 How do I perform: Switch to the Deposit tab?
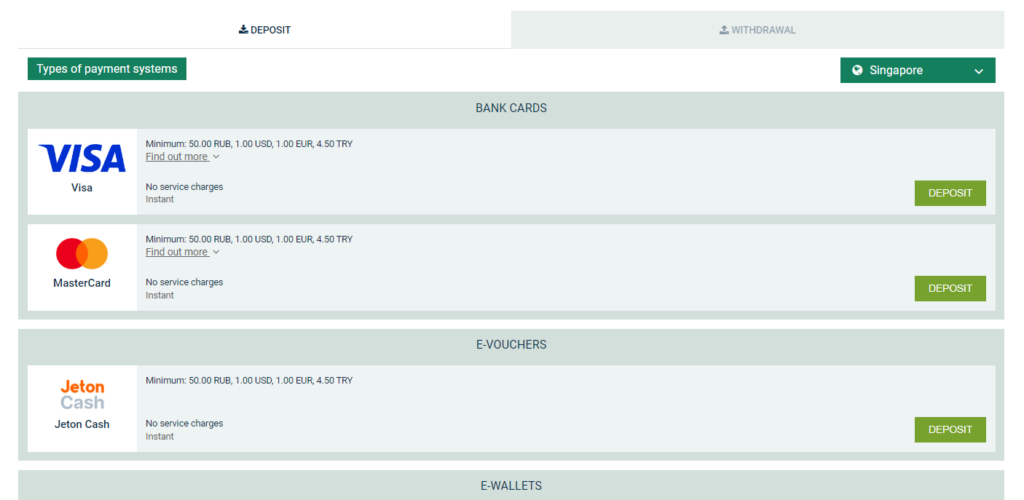(264, 30)
